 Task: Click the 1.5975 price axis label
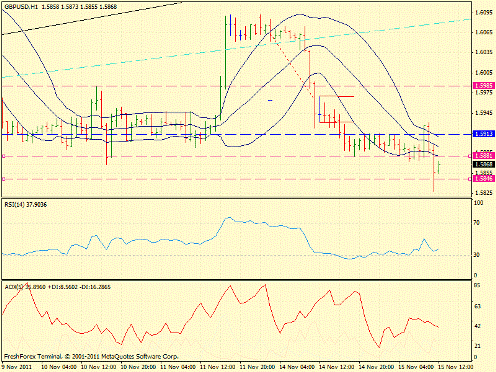pyautogui.click(x=484, y=93)
